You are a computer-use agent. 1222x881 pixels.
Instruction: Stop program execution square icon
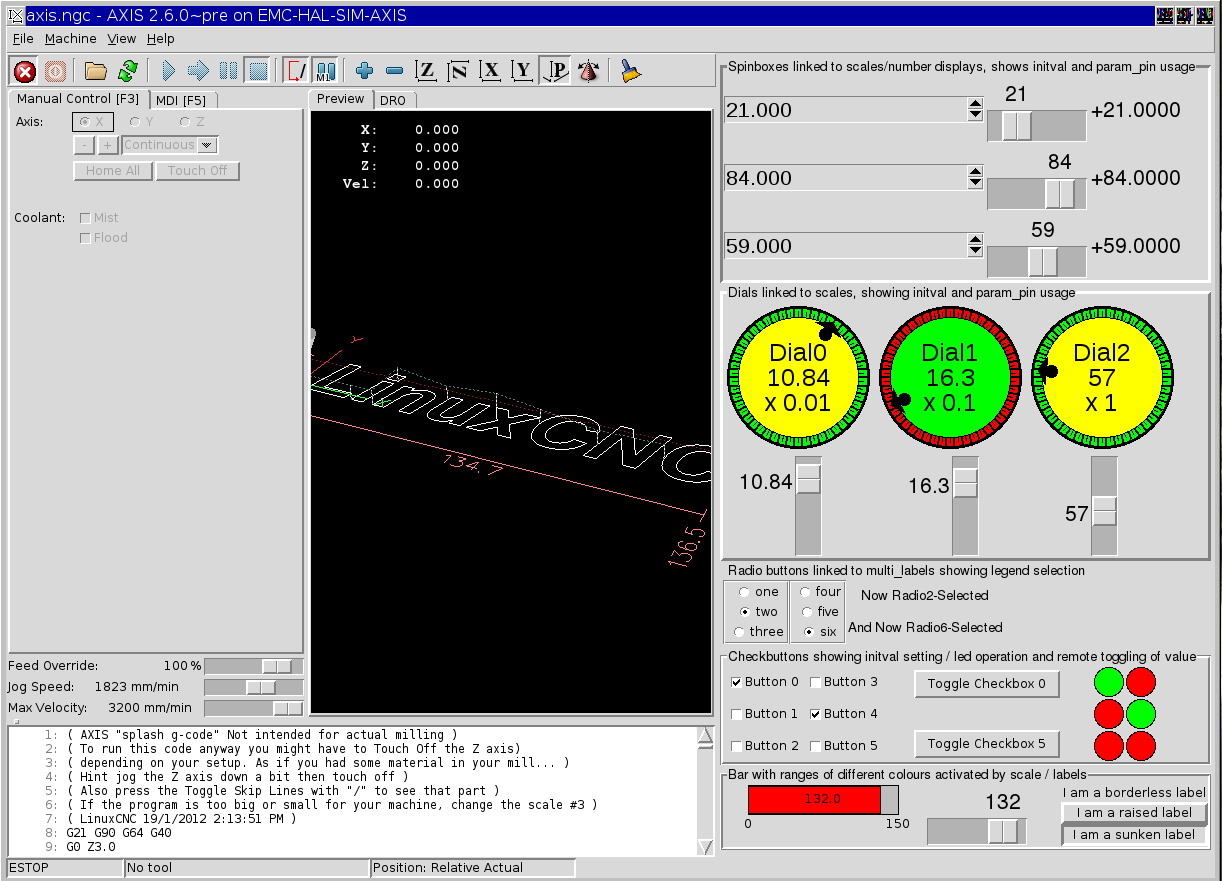click(258, 71)
